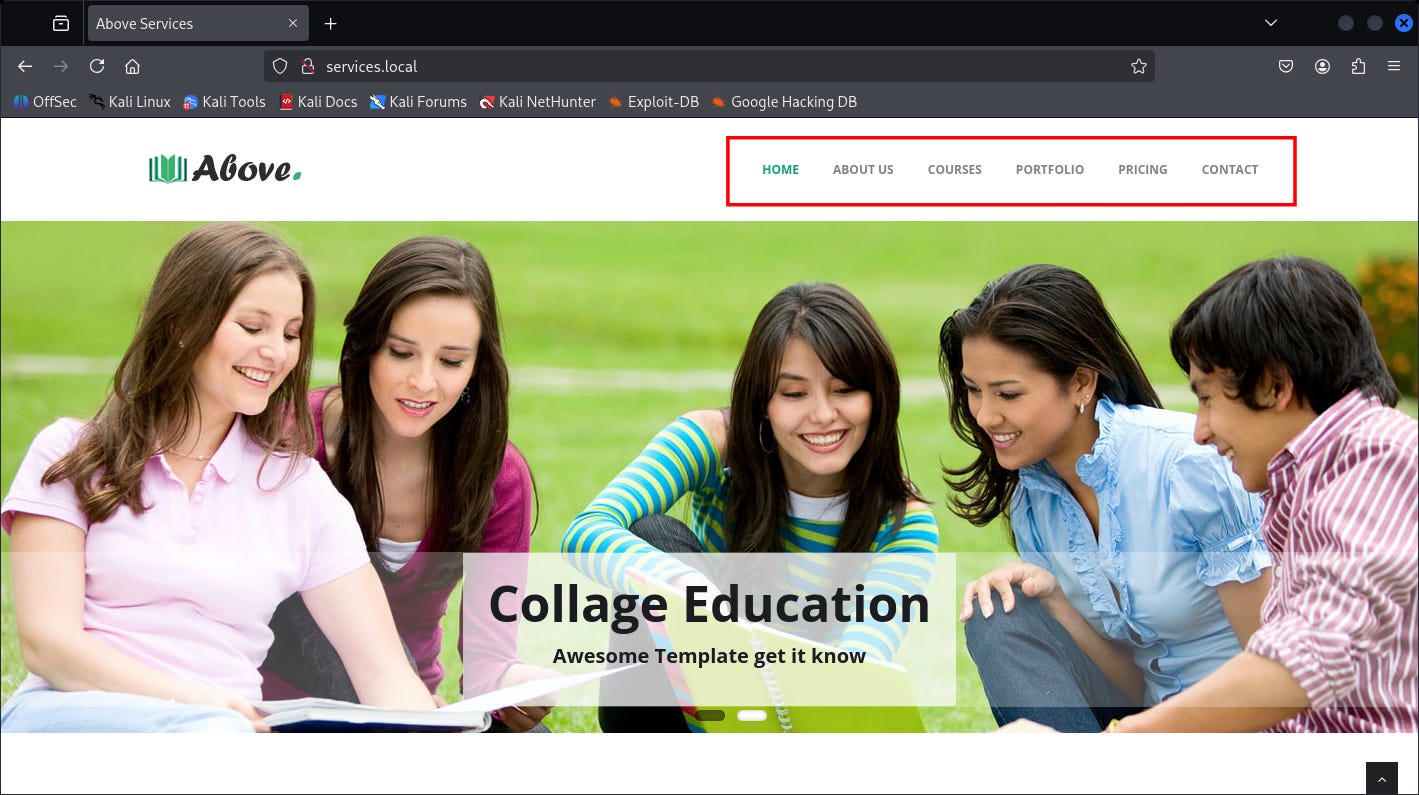Bookmark this page with the star icon
This screenshot has height=795, width=1419.
[x=1138, y=66]
